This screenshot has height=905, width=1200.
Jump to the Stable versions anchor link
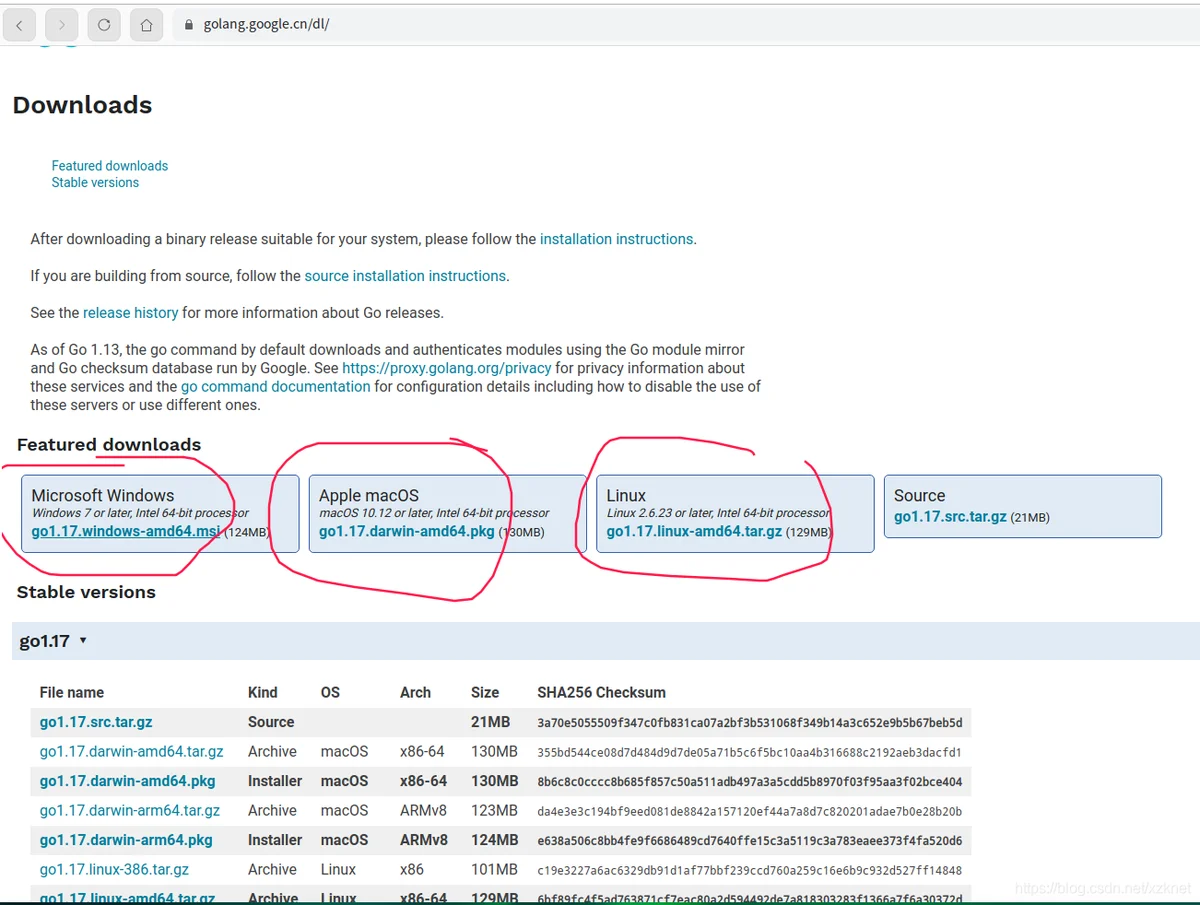(x=95, y=183)
